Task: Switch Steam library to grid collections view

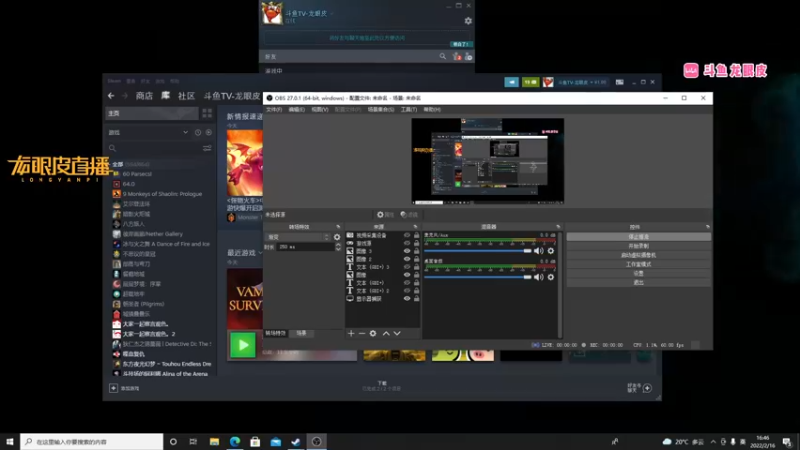Action: [x=207, y=113]
